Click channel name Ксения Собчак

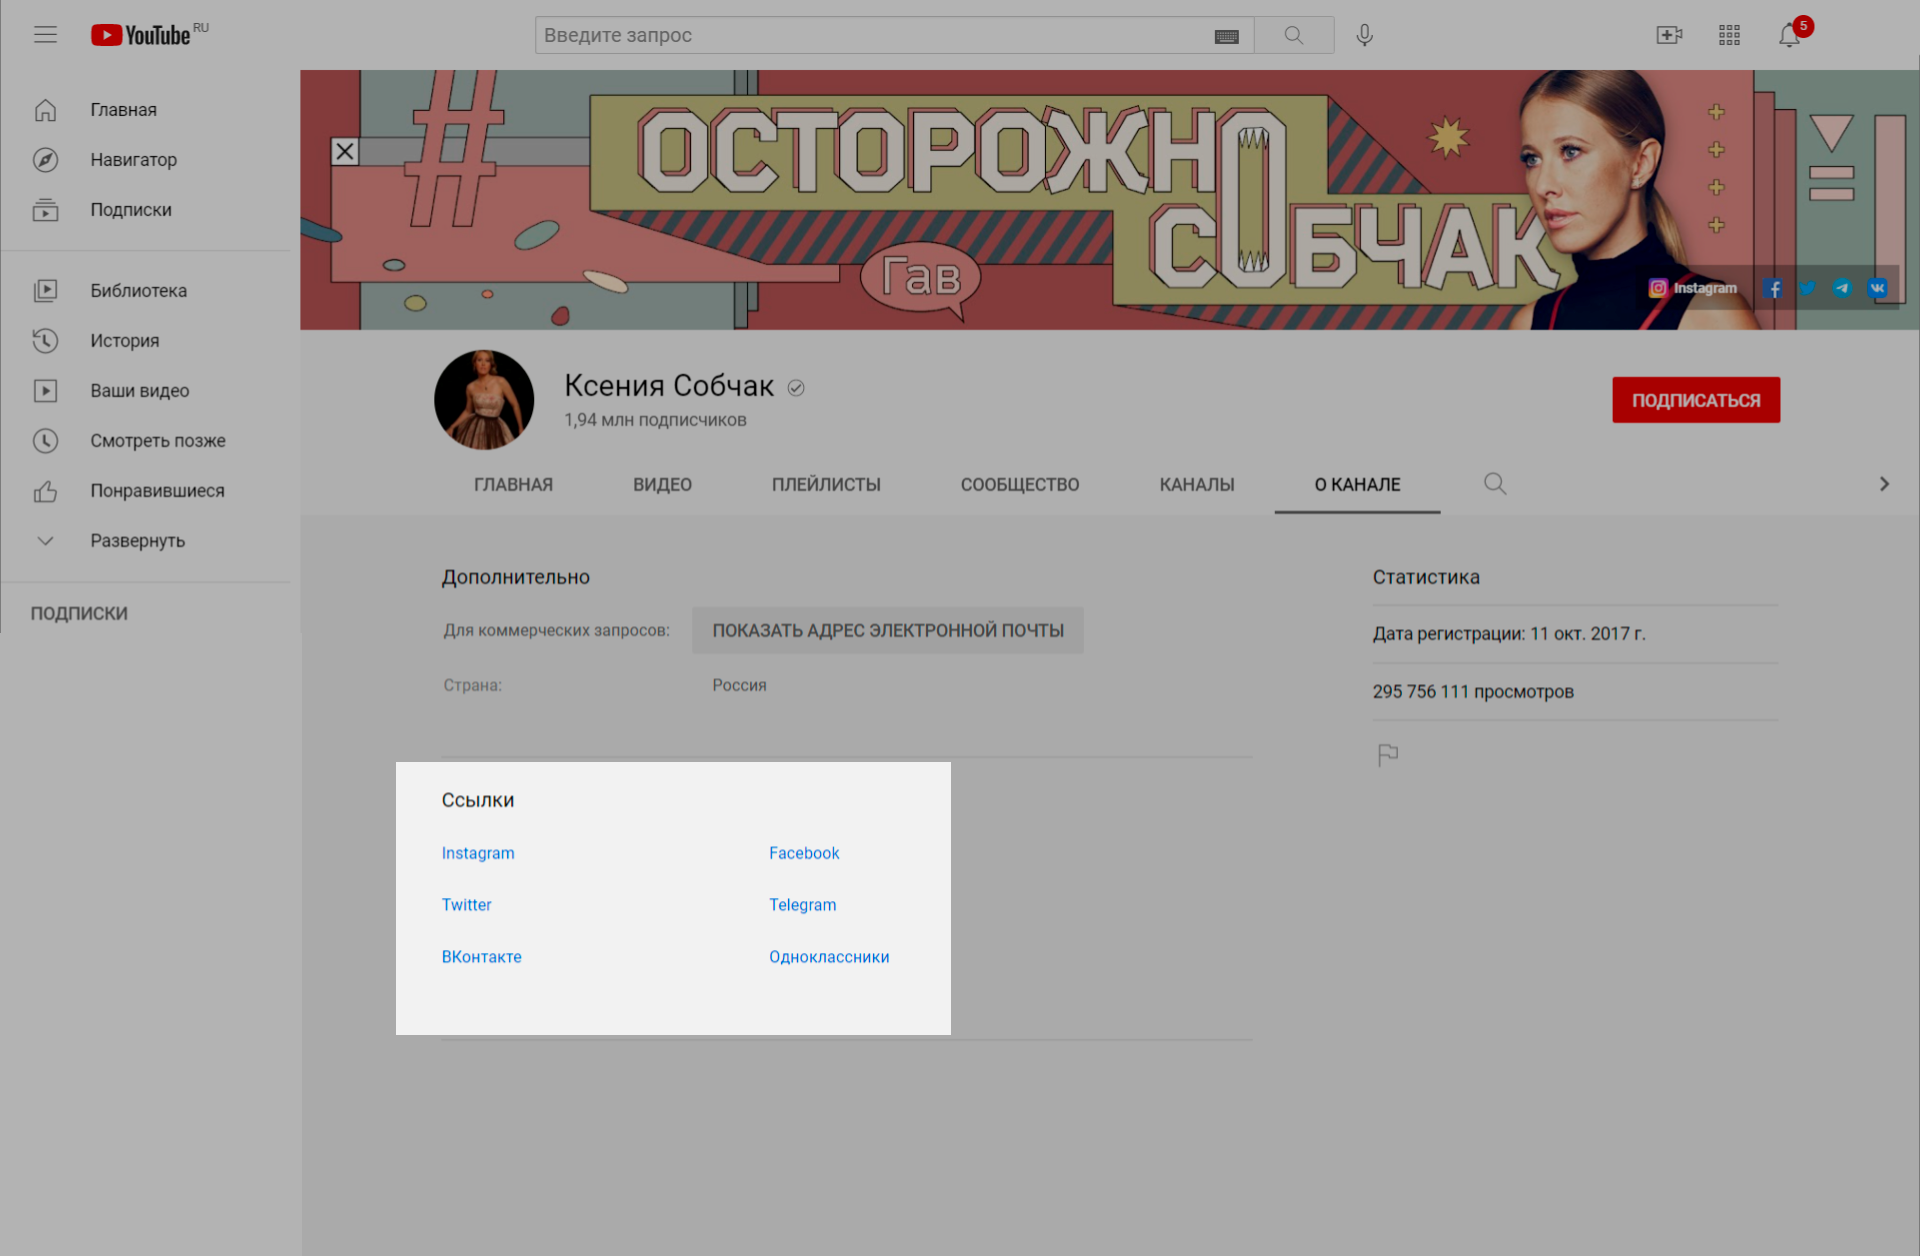click(x=669, y=386)
